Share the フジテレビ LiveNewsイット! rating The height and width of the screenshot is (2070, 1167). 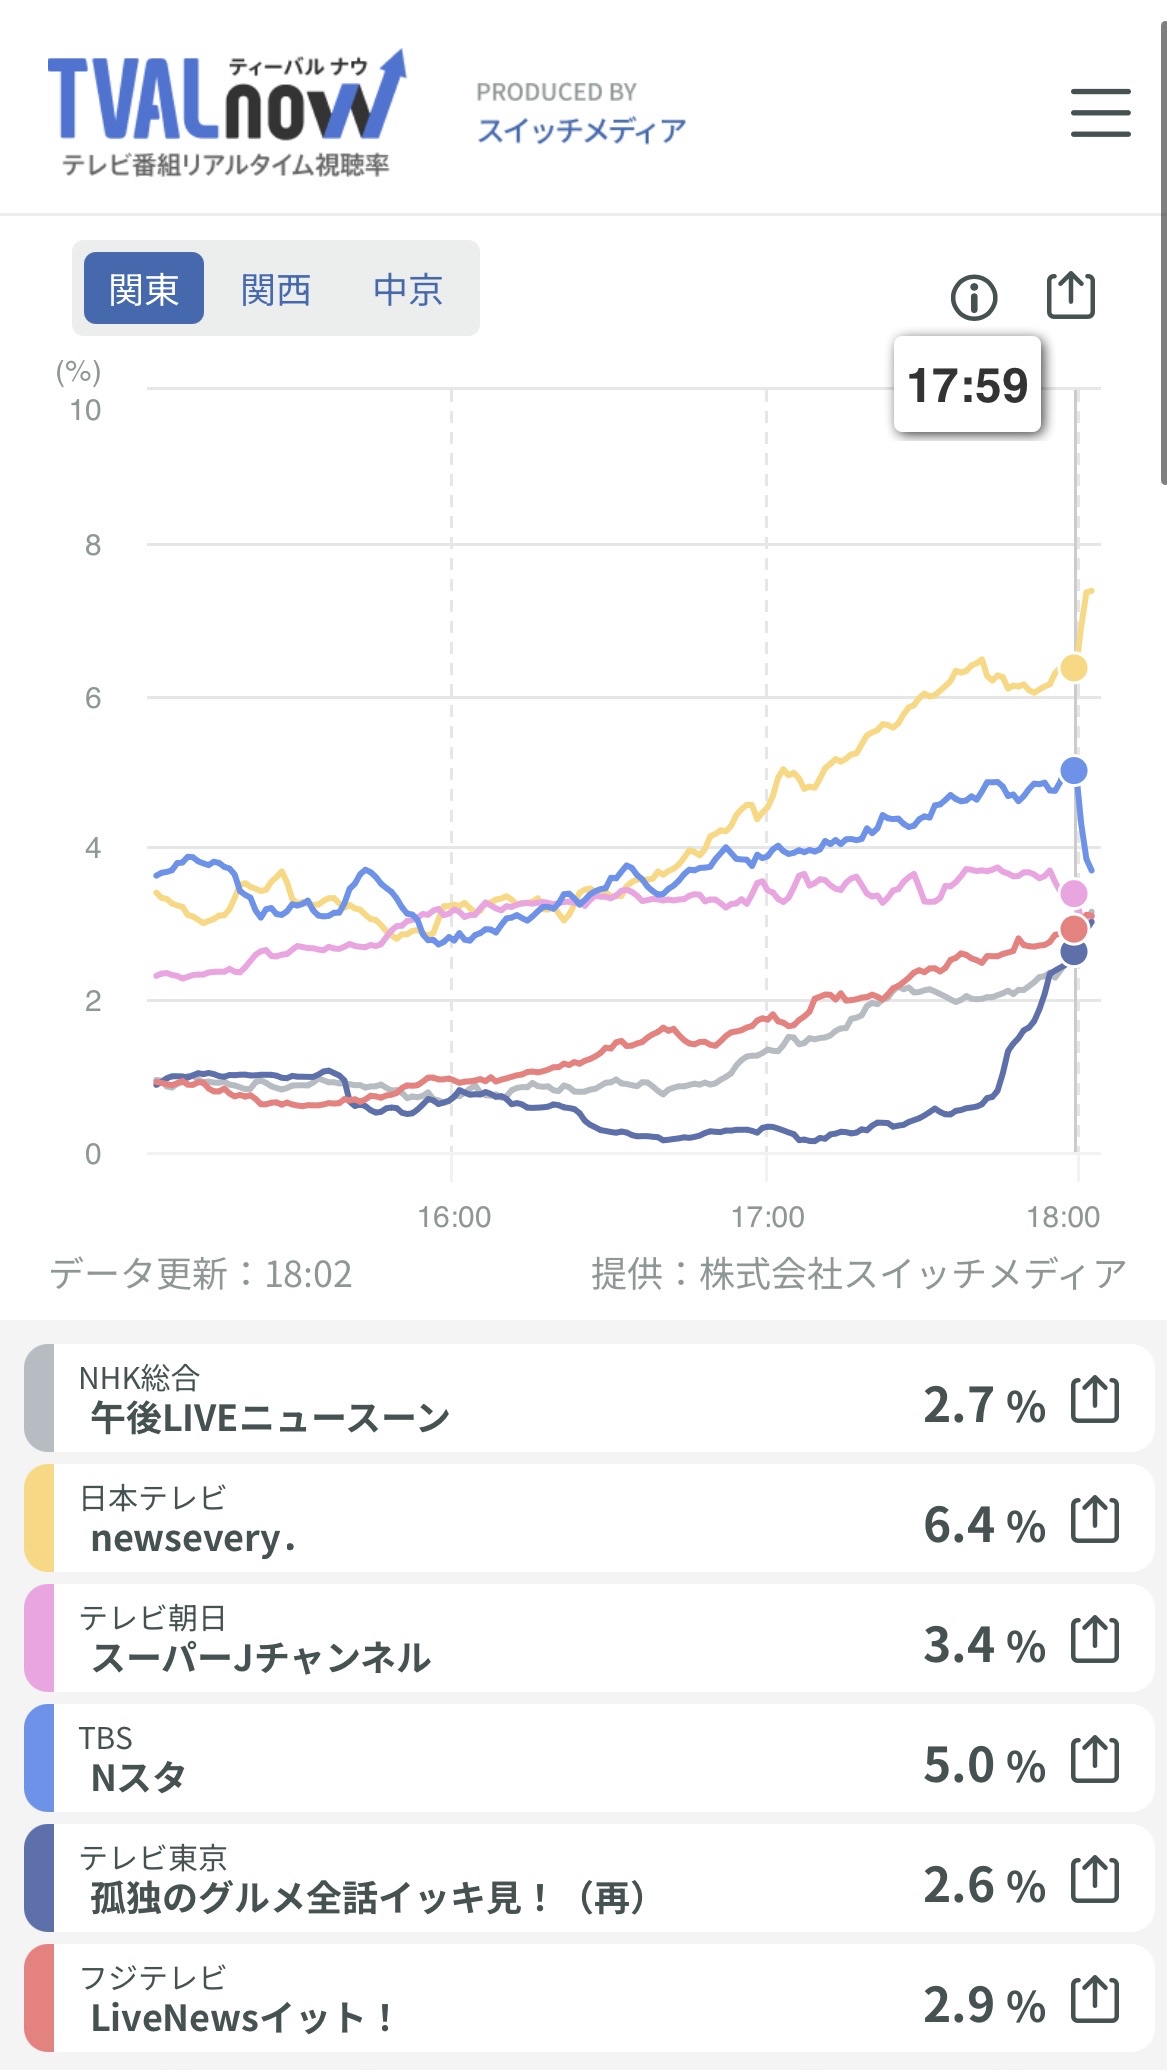(x=1094, y=1999)
